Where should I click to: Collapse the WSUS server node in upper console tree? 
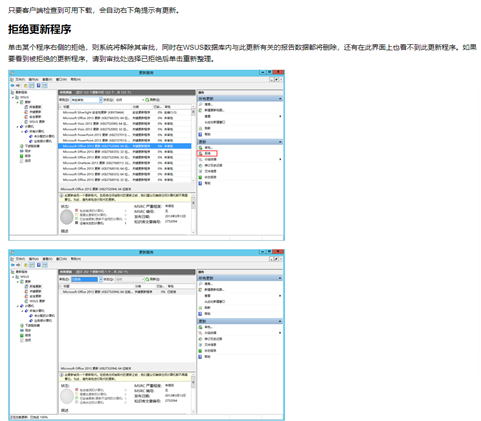tap(13, 98)
